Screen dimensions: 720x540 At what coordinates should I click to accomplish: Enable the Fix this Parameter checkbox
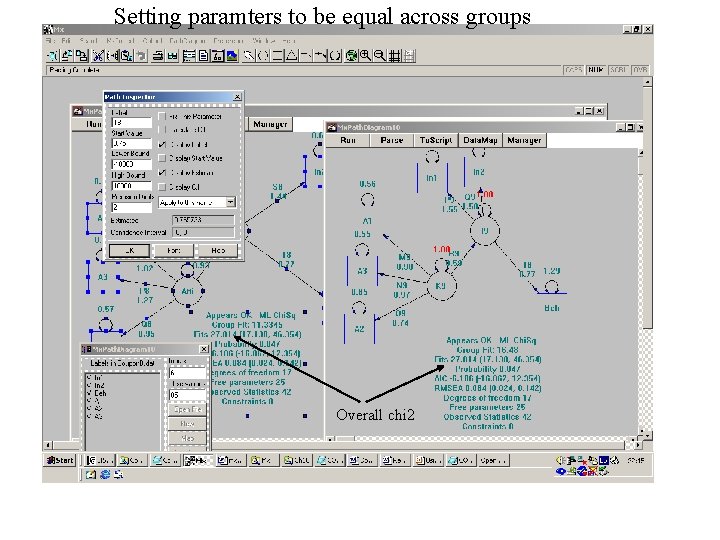(x=162, y=116)
